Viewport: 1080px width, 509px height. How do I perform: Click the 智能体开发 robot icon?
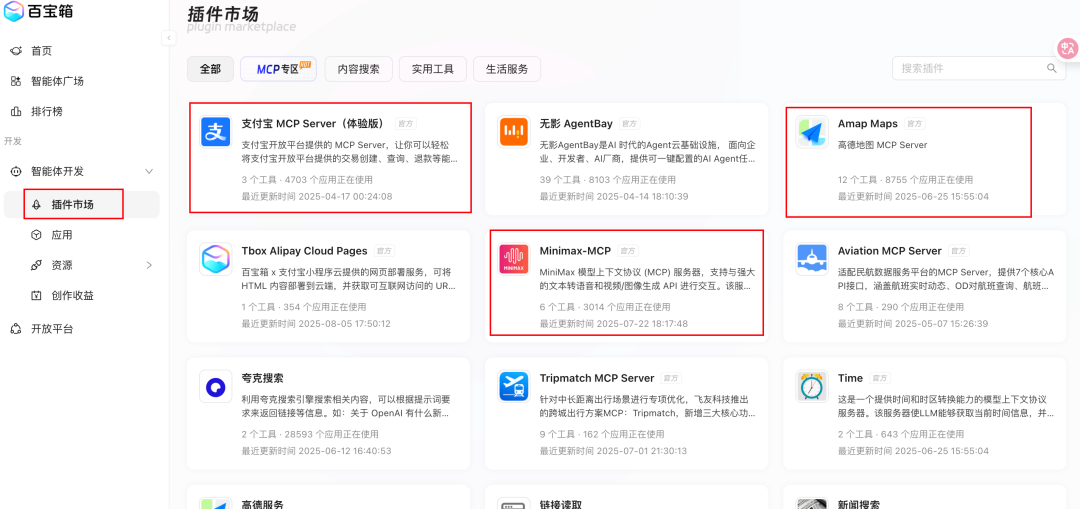pos(16,171)
